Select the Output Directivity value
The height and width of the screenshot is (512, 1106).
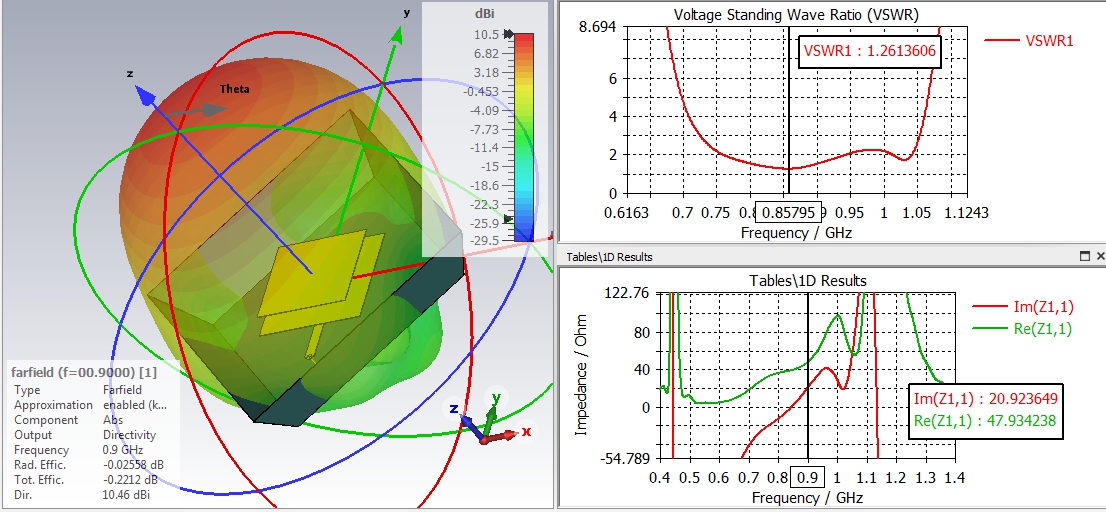tap(129, 435)
